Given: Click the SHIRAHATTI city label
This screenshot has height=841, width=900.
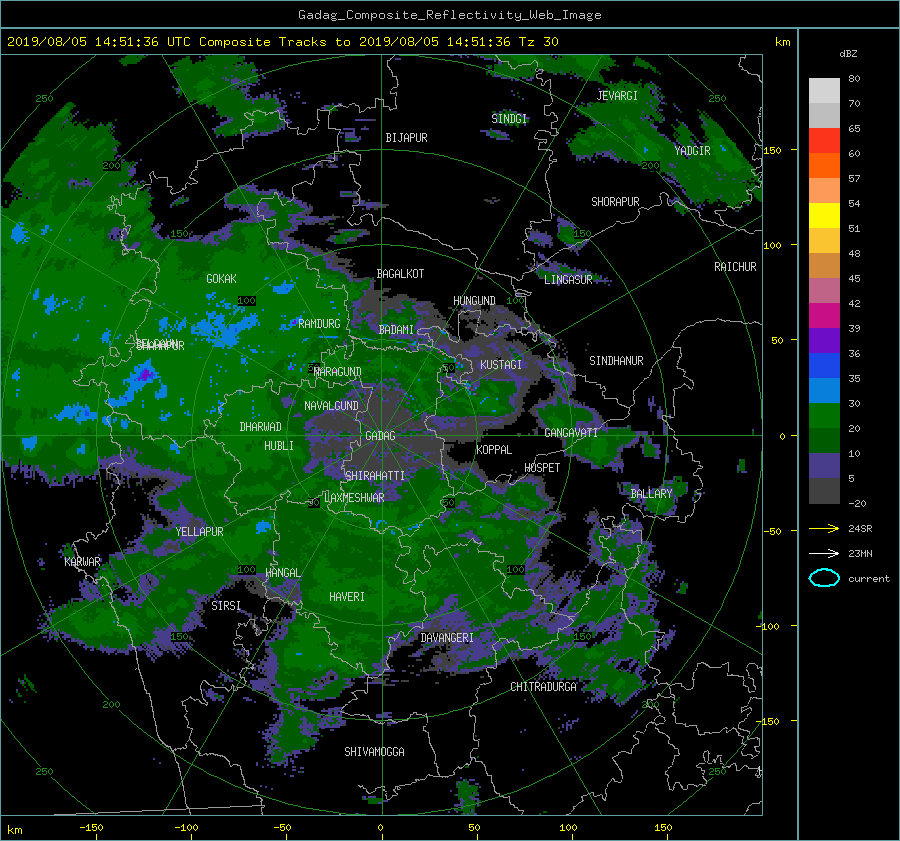Looking at the screenshot, I should coord(375,476).
